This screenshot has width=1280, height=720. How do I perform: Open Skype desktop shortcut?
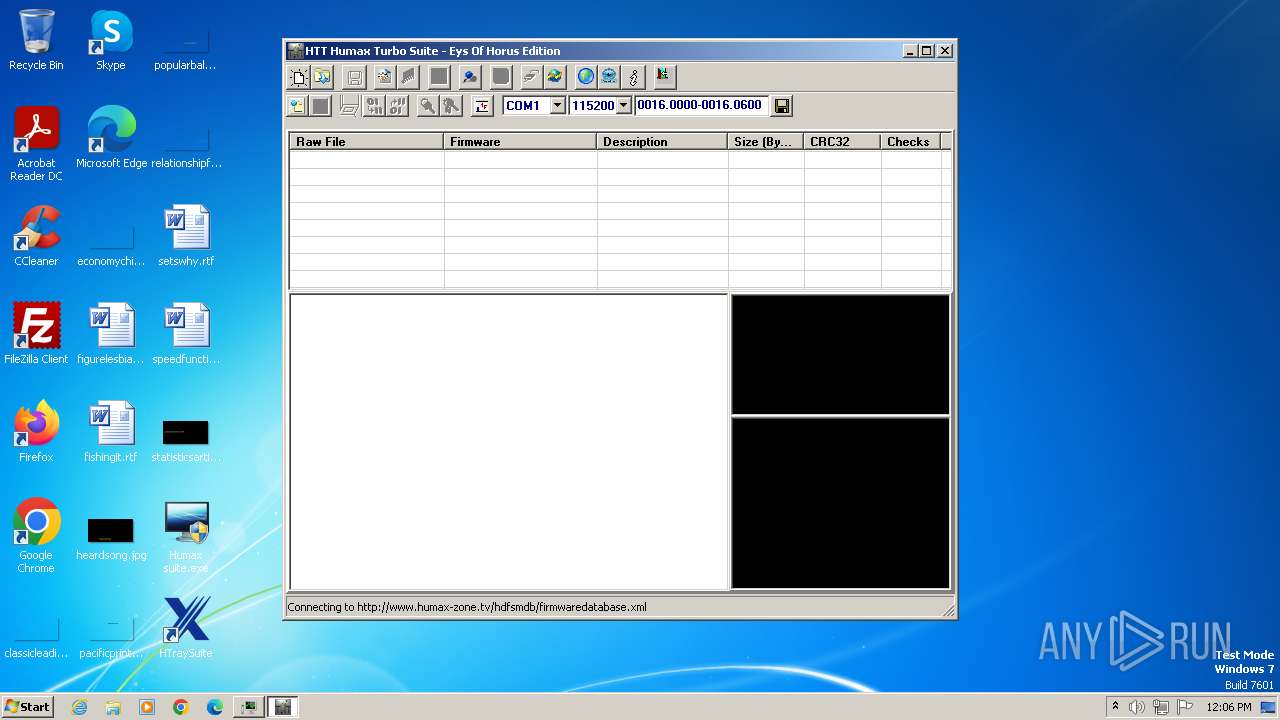coord(111,41)
